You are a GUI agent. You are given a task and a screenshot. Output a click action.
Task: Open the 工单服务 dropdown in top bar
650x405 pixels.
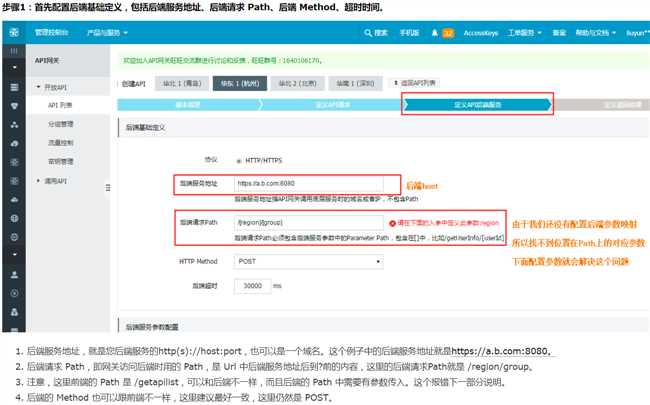525,32
